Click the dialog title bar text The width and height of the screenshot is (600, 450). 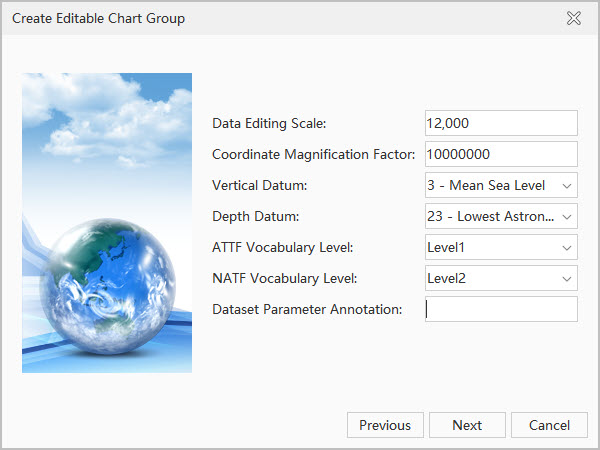98,18
